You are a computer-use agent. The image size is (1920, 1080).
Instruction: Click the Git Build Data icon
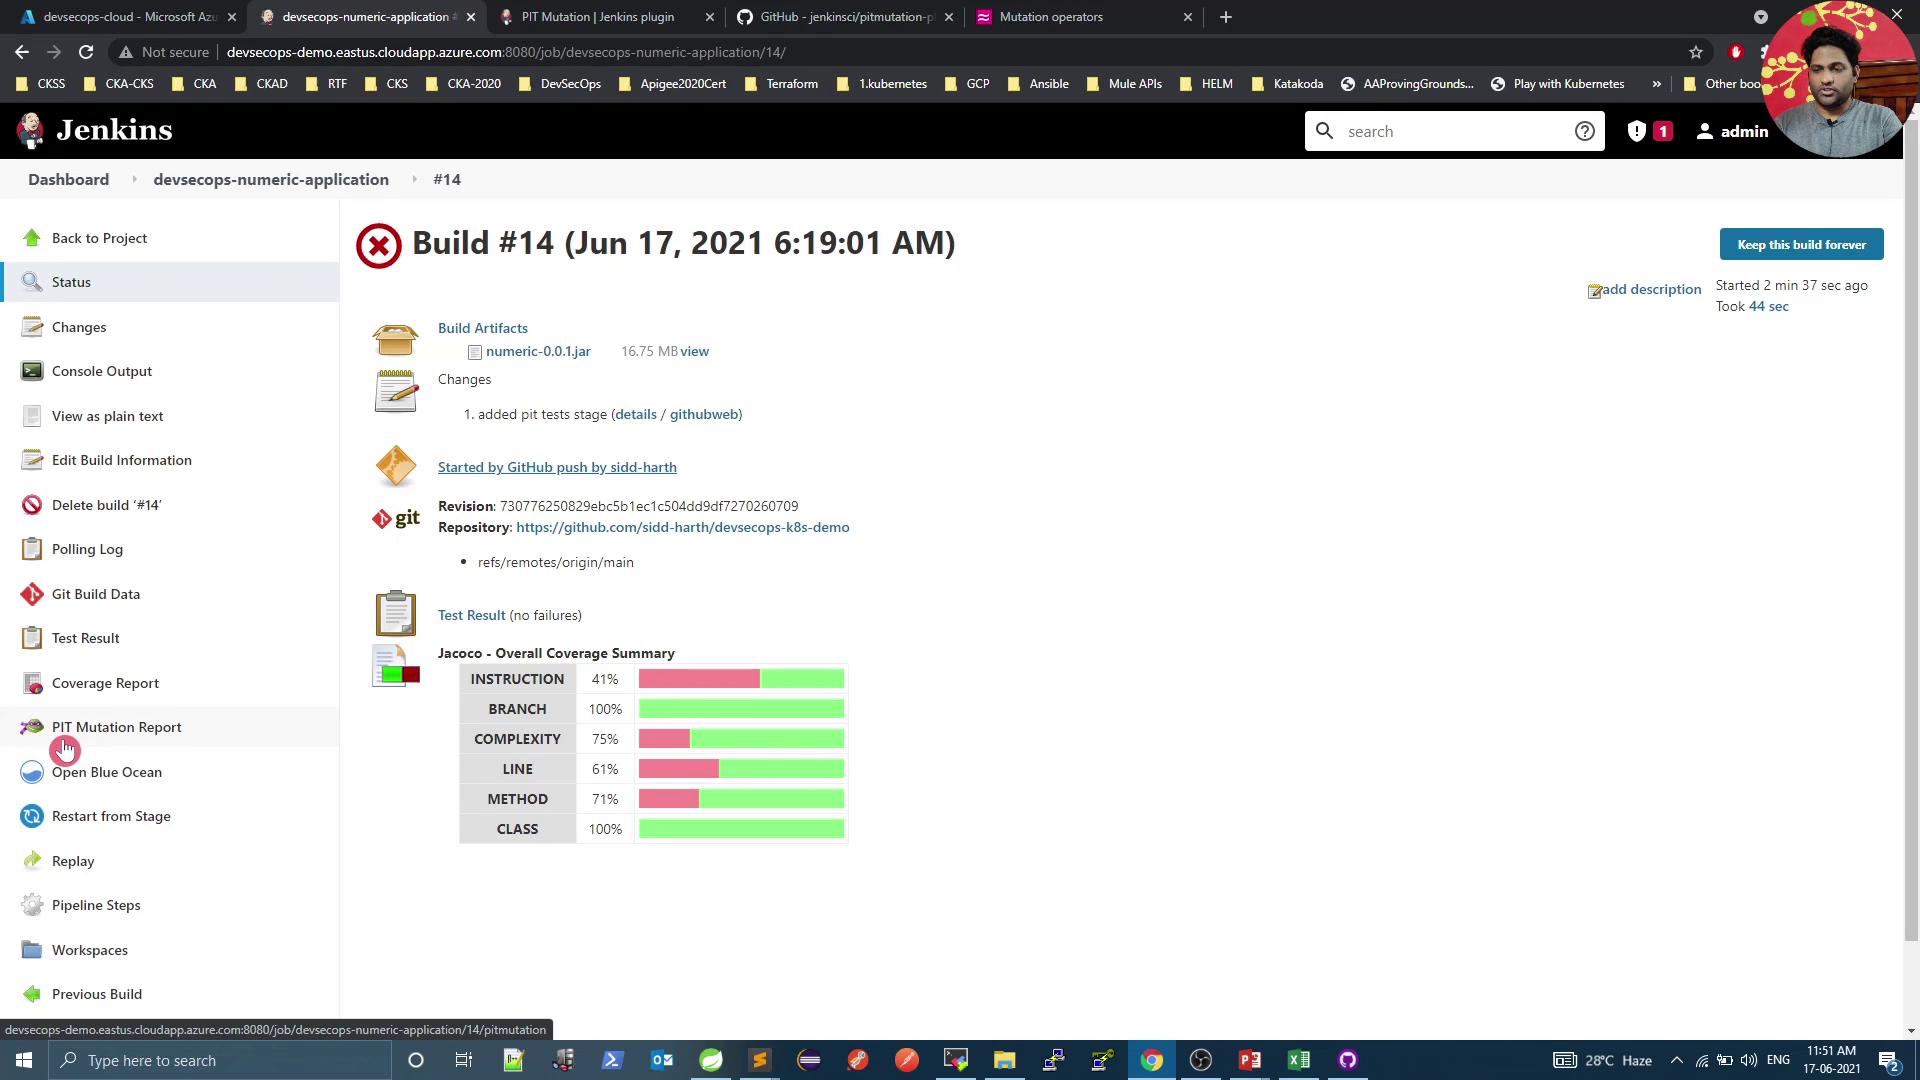(32, 594)
